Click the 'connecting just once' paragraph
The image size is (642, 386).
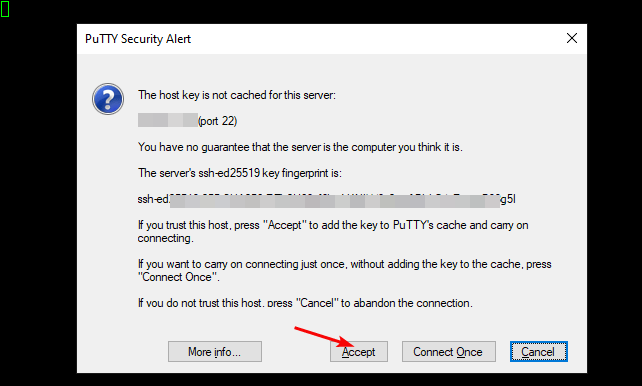pyautogui.click(x=344, y=271)
